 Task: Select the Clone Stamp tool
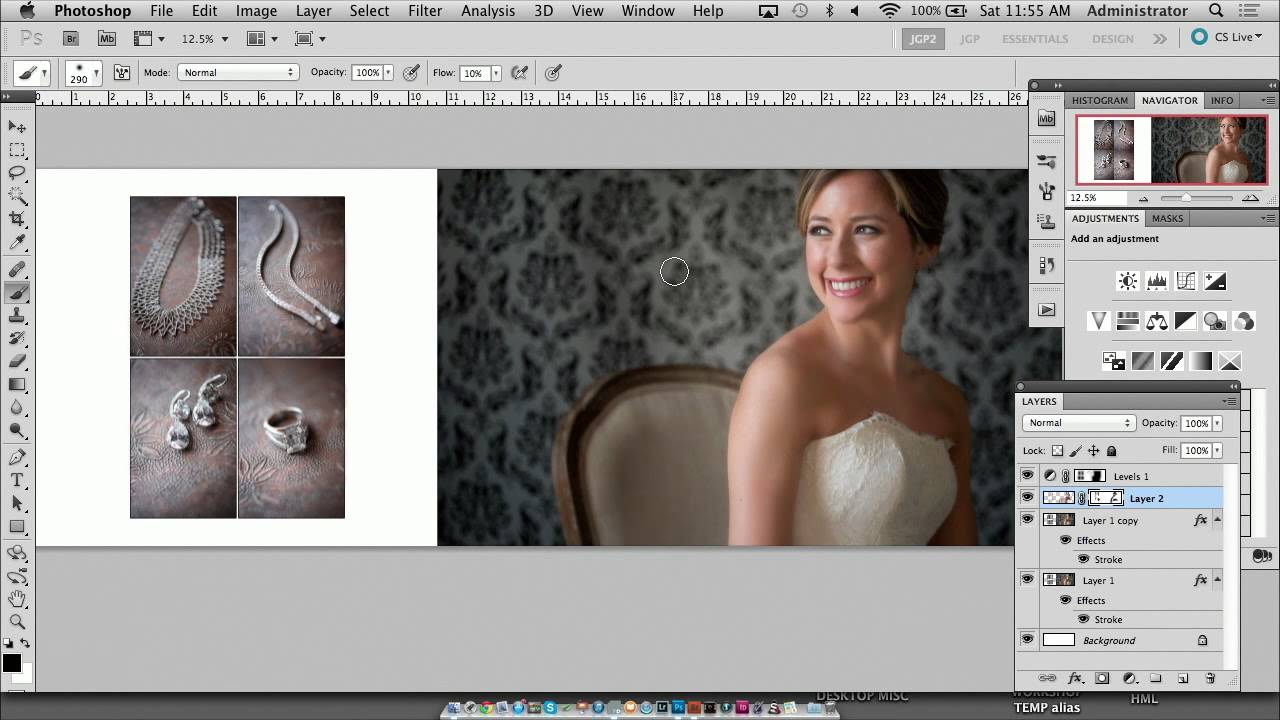(18, 316)
